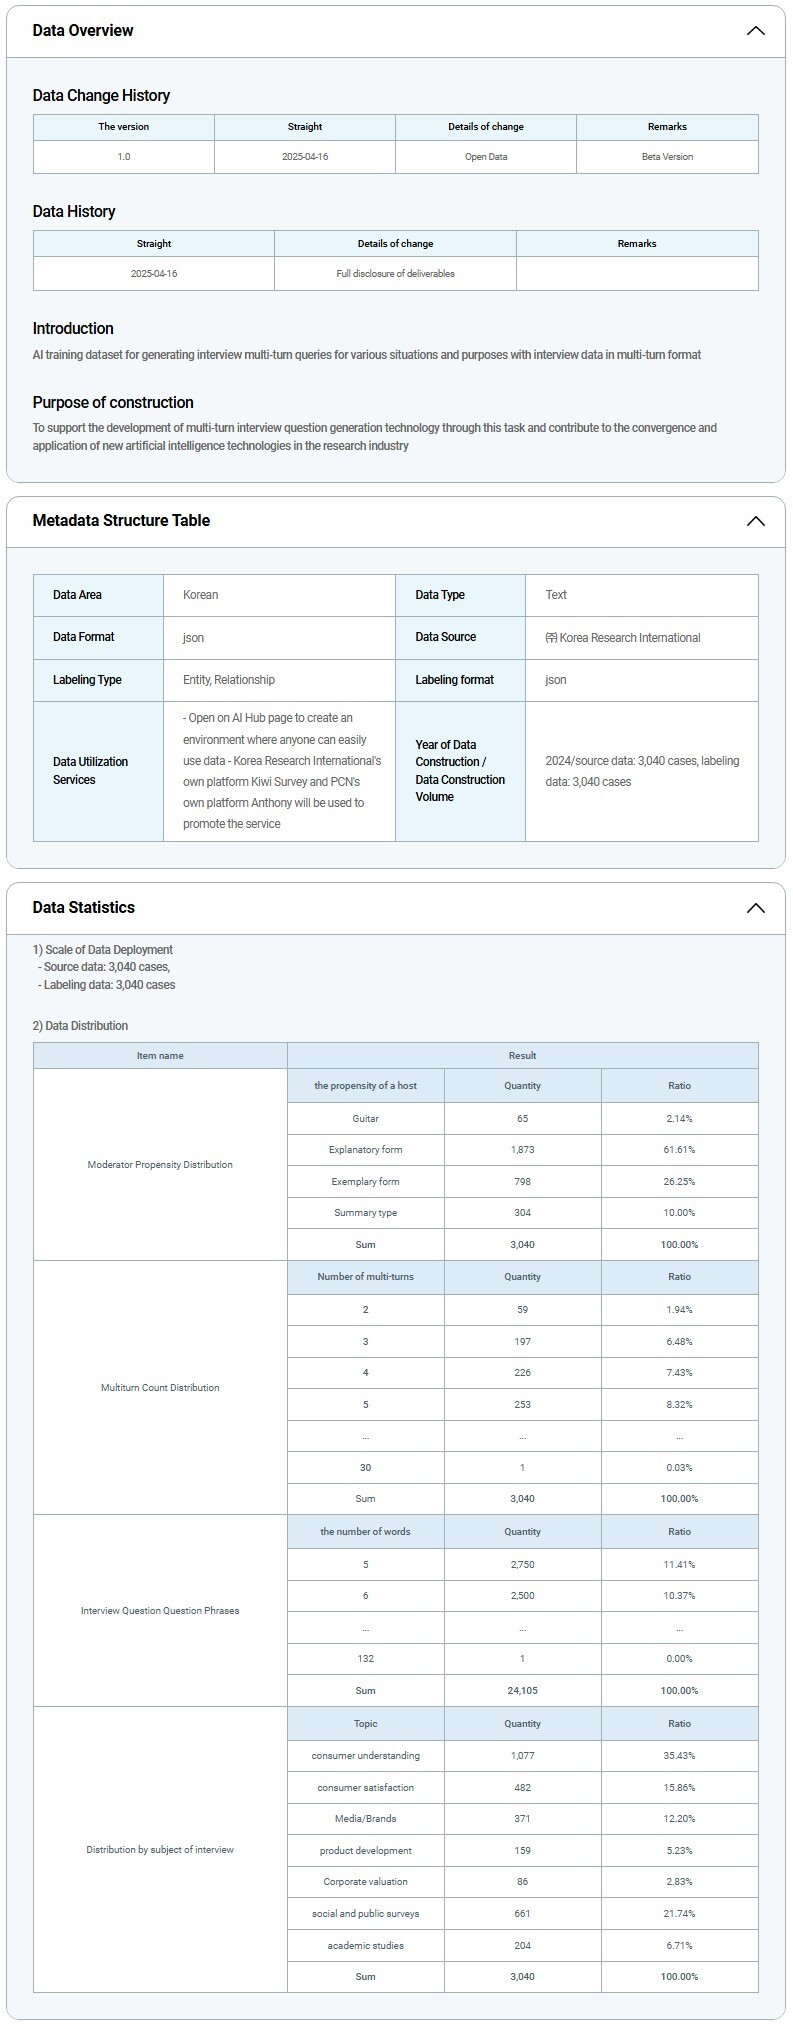The height and width of the screenshot is (2028, 793).
Task: Select the Entity, Relationship value cell
Action: pos(229,680)
